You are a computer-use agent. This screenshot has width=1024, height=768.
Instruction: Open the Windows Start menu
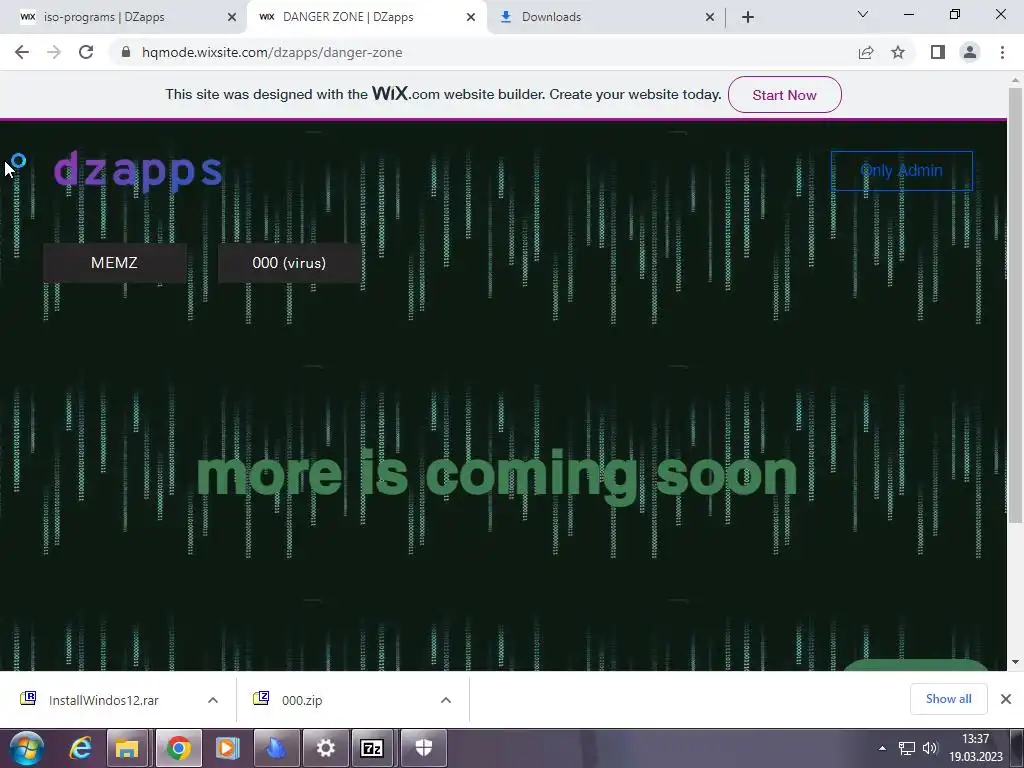coord(27,748)
